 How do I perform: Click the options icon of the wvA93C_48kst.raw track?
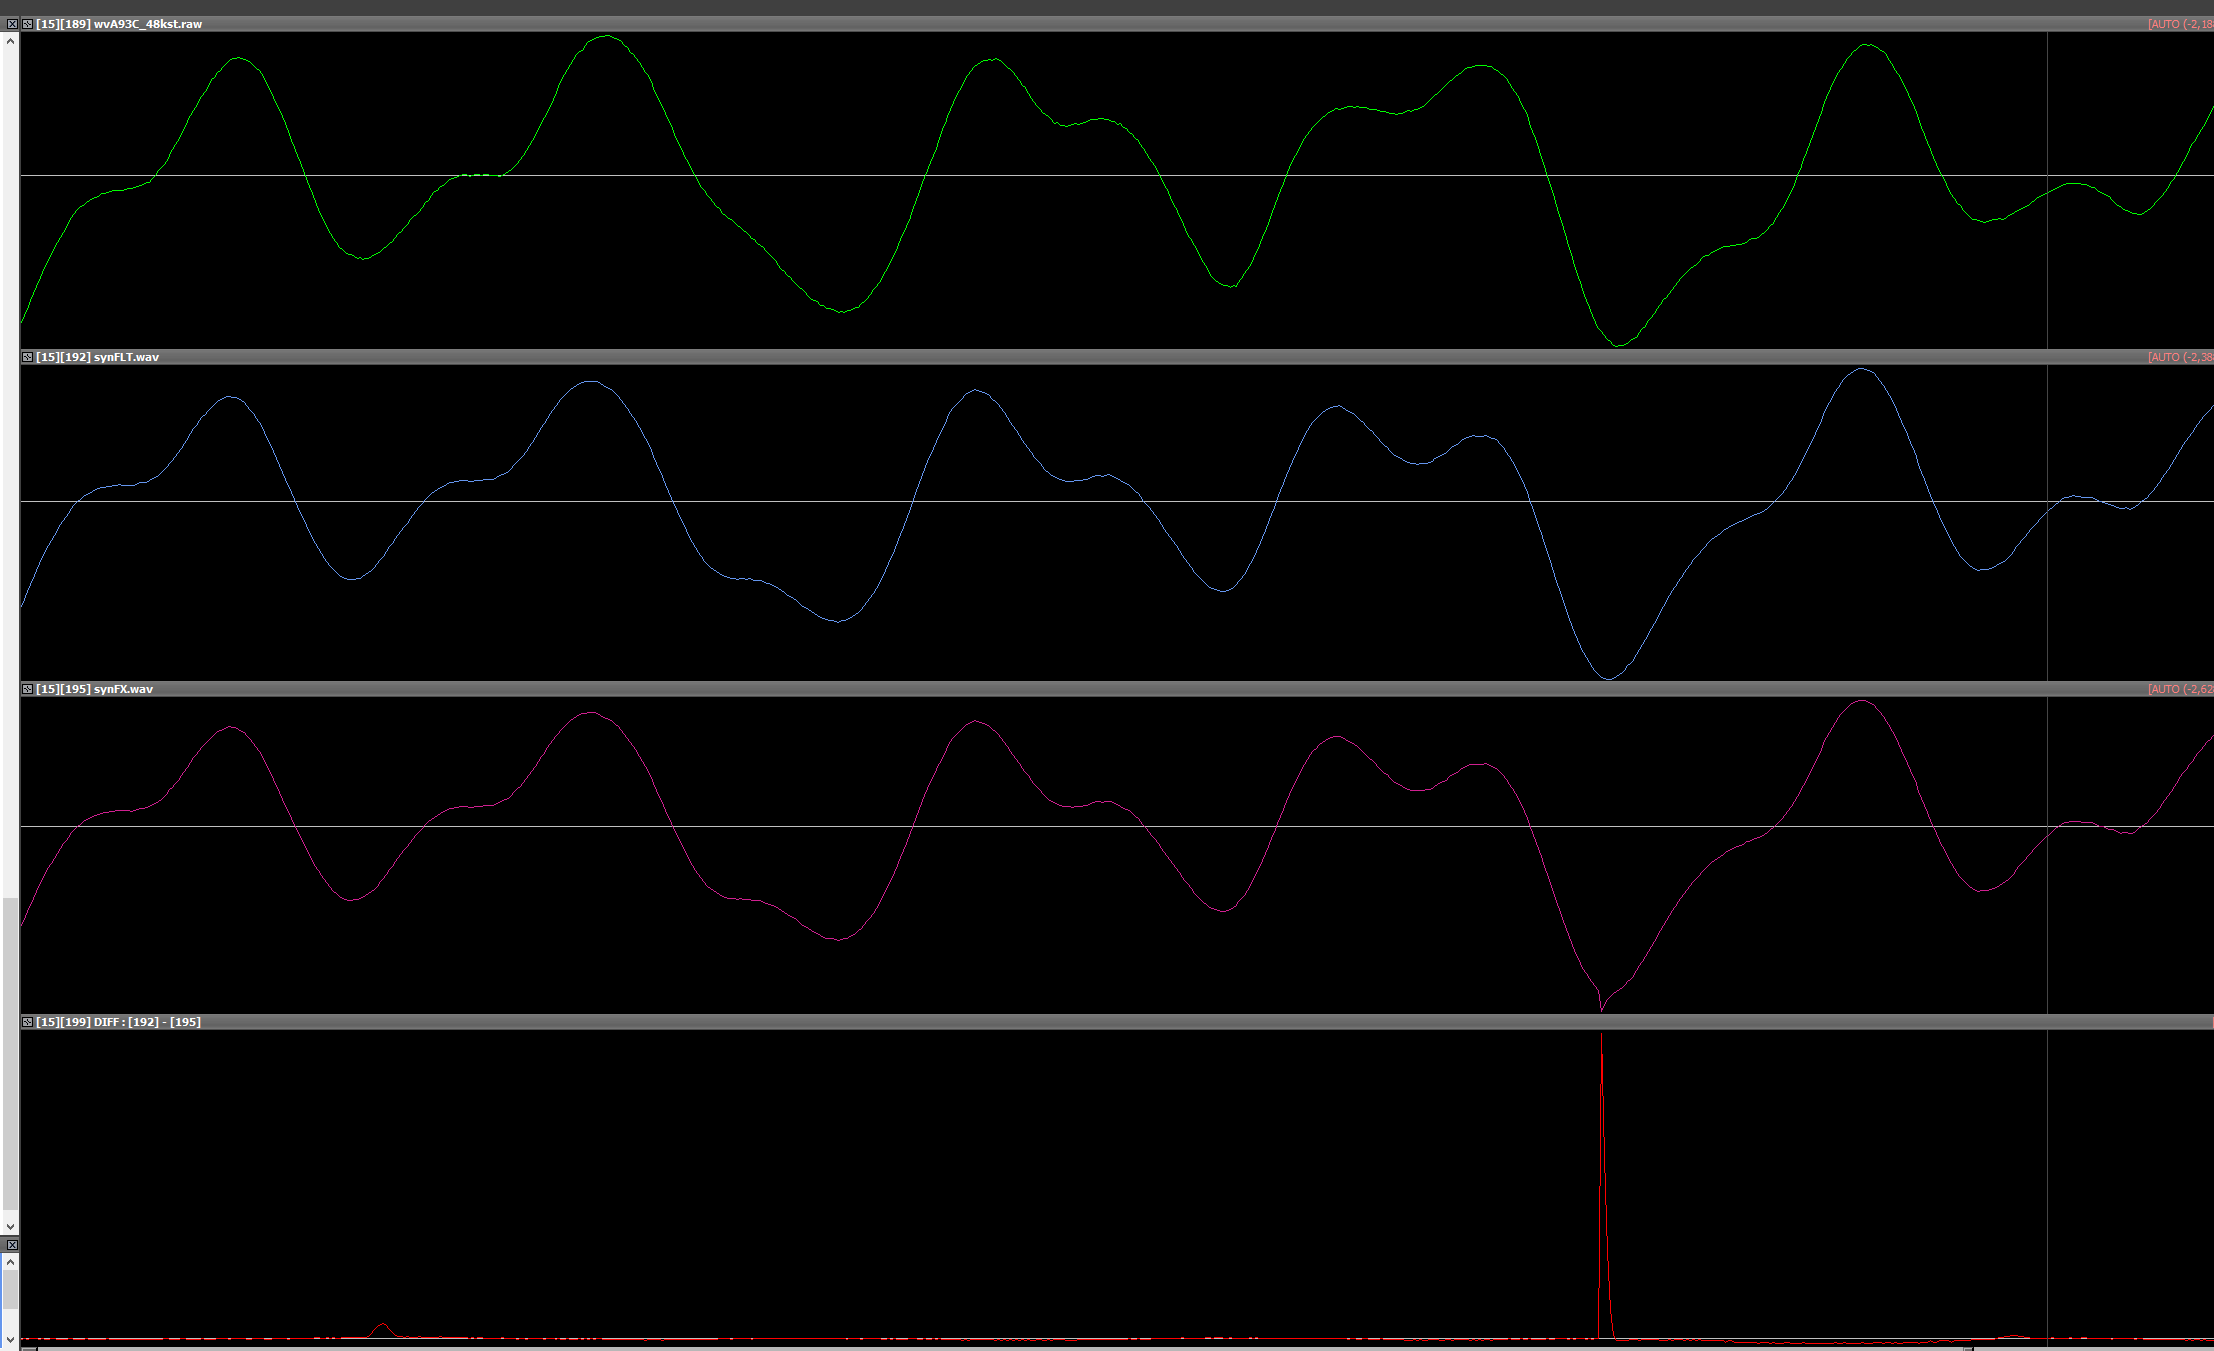click(x=28, y=24)
